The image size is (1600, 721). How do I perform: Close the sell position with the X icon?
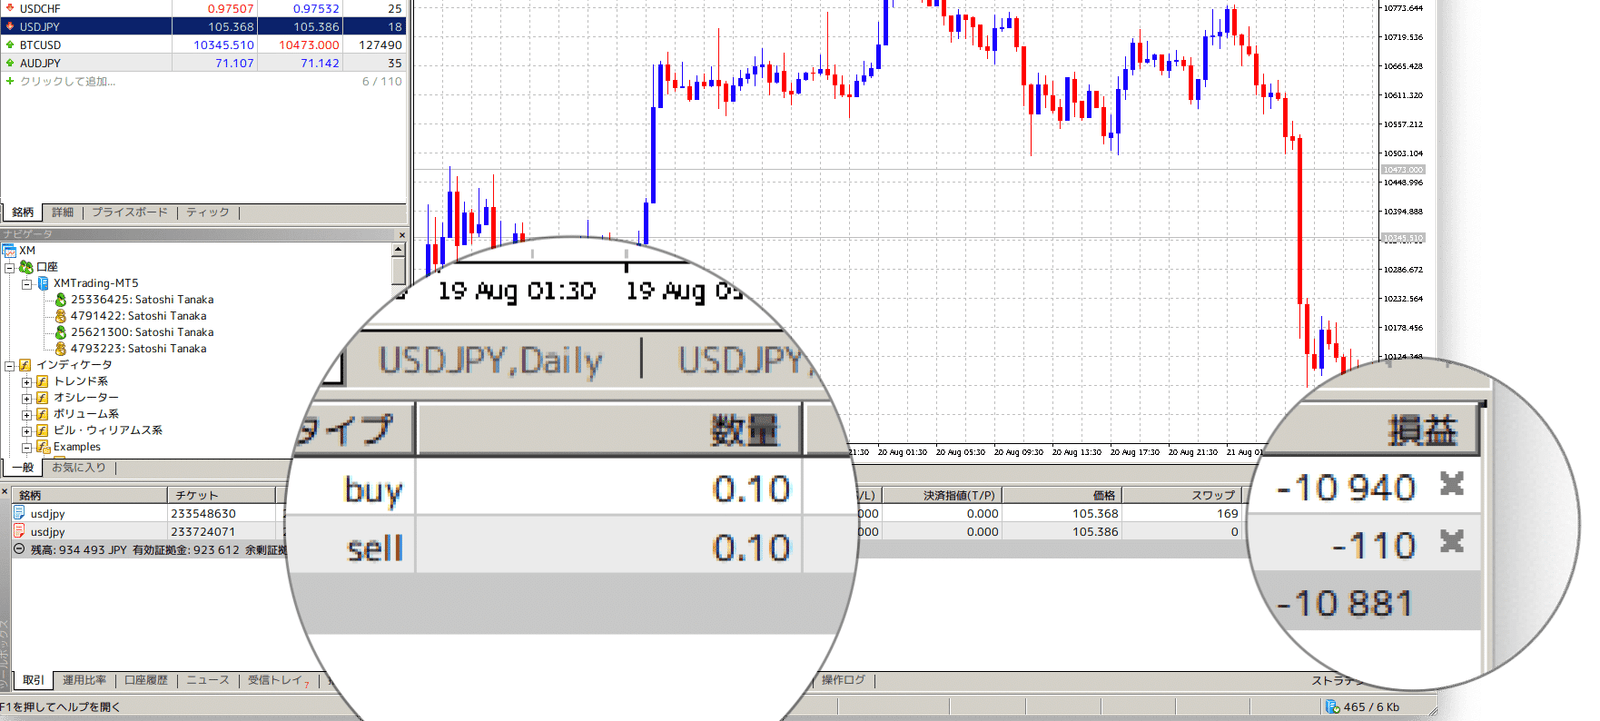click(1452, 542)
